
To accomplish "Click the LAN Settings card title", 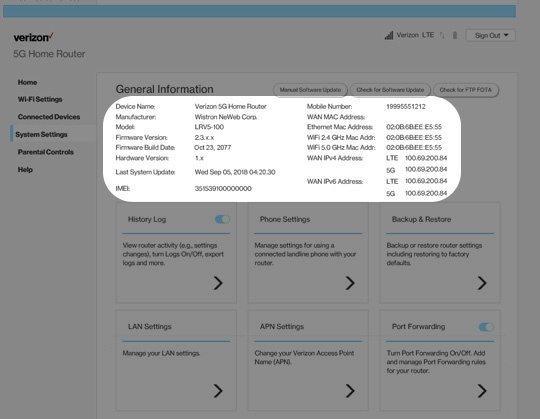I will 149,327.
